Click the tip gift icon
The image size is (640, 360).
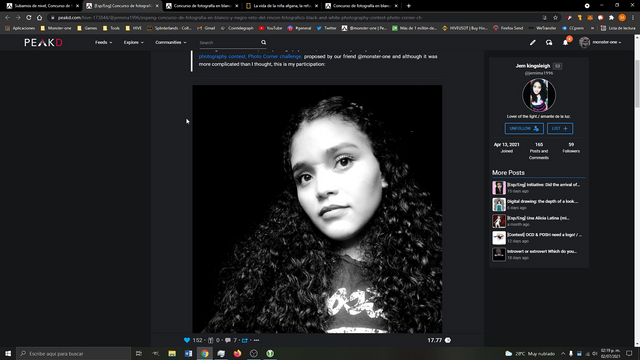(x=211, y=340)
